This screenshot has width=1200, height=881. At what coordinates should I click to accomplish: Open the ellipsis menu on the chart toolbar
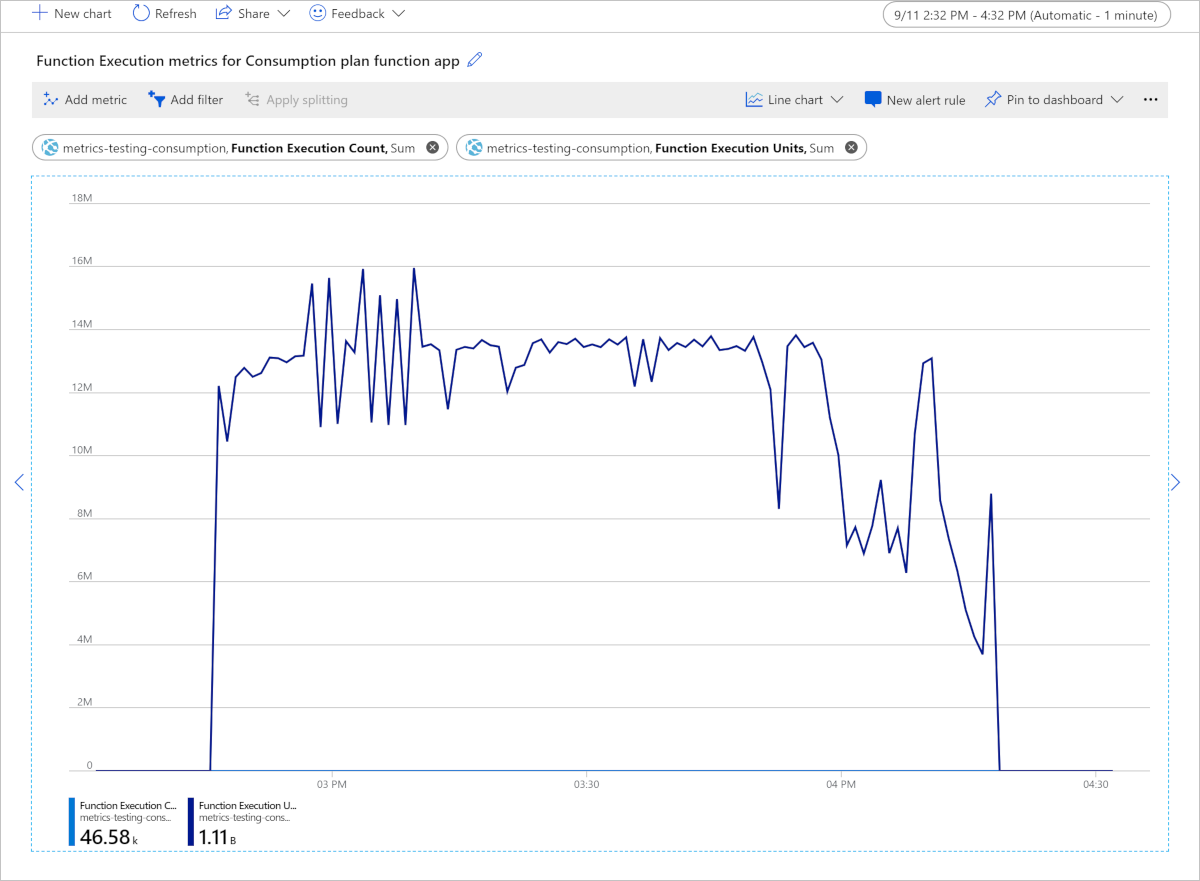click(1150, 99)
